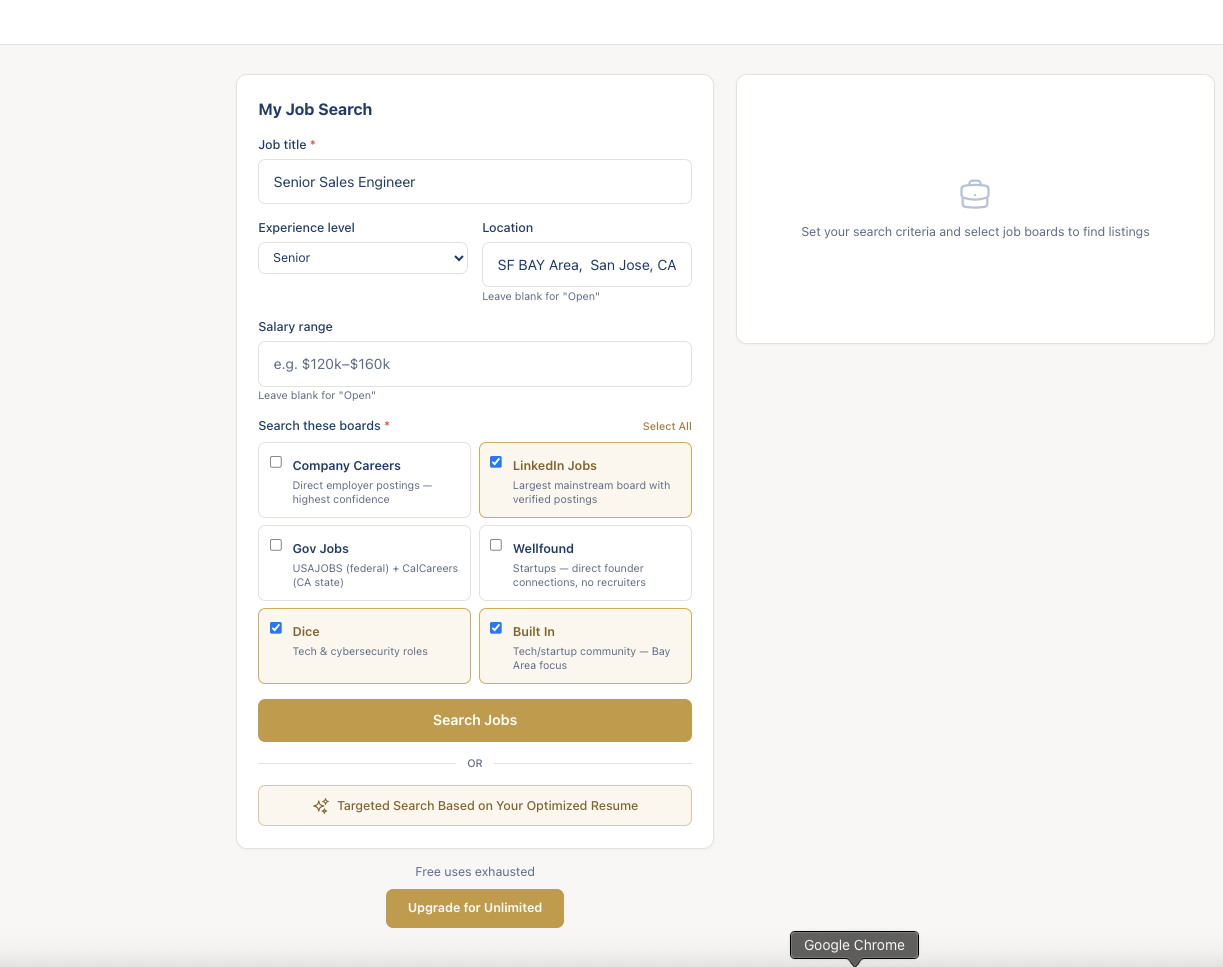
Task: Disable the Dice board
Action: pos(276,627)
